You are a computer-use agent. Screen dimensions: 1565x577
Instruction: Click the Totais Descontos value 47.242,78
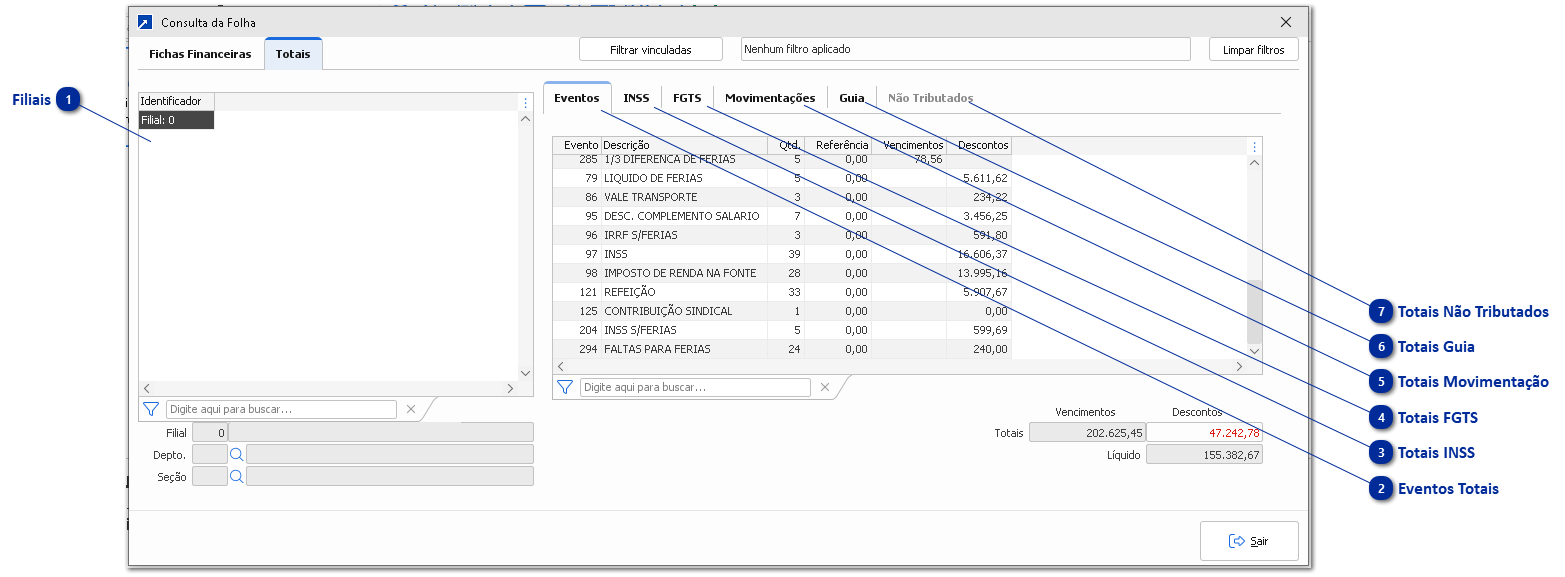coord(1205,433)
